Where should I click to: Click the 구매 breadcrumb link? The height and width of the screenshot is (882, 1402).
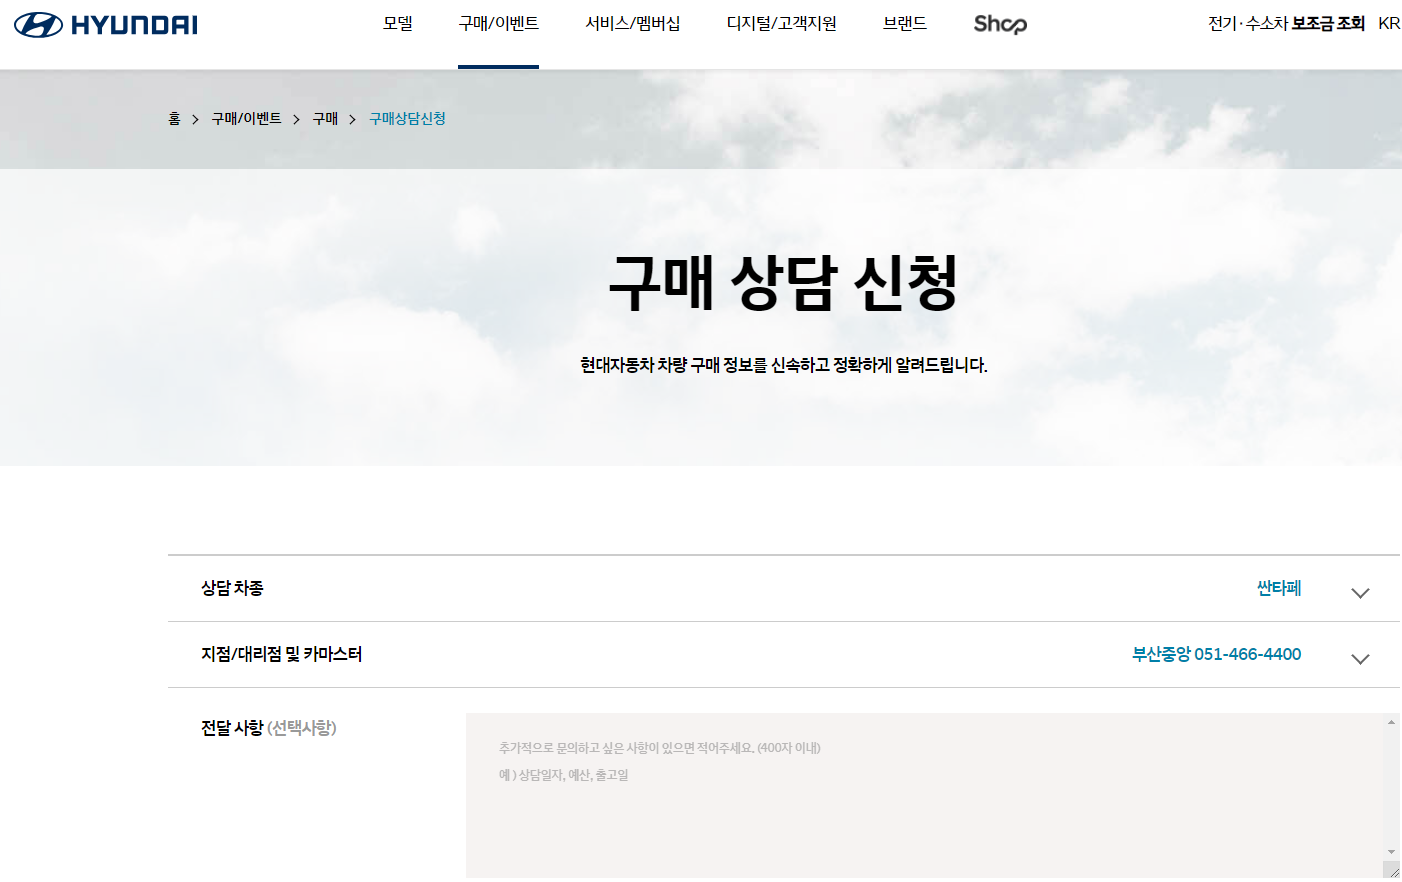pos(324,118)
